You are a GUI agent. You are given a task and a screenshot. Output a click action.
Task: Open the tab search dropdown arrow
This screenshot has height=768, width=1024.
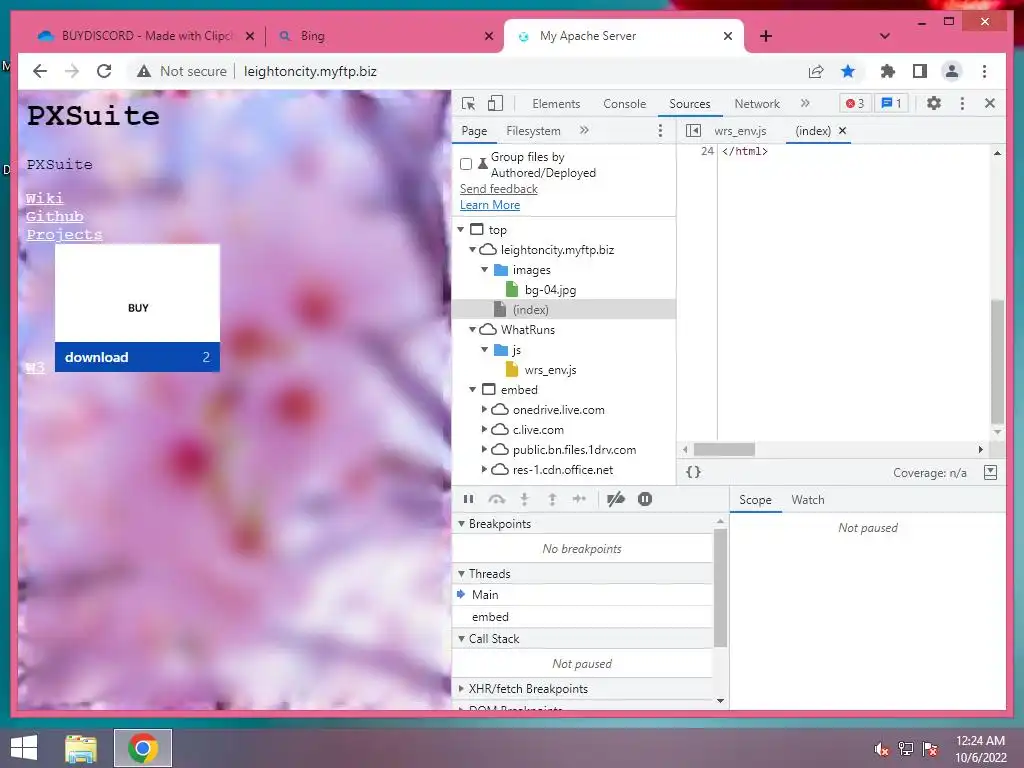pos(884,36)
